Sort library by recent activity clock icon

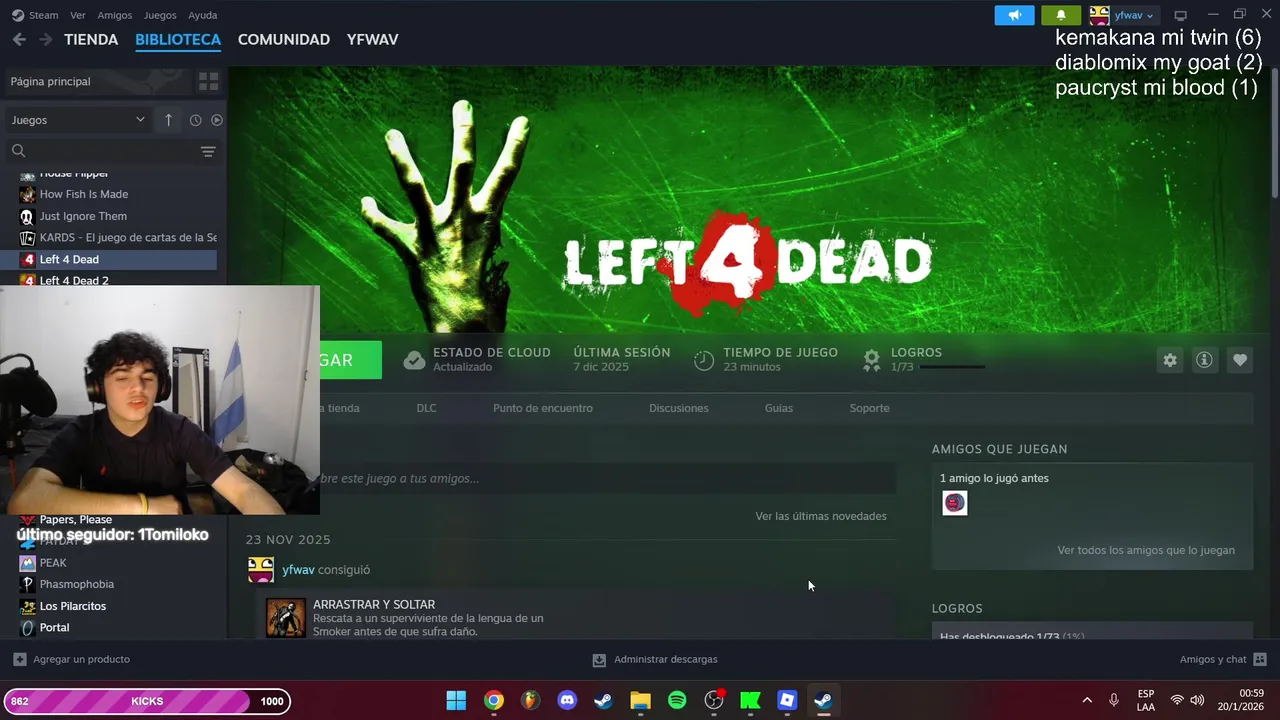click(195, 120)
